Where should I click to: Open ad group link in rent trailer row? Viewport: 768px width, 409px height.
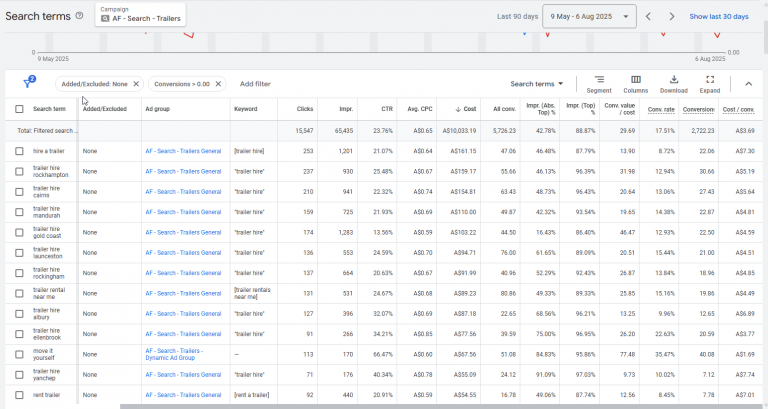click(183, 395)
